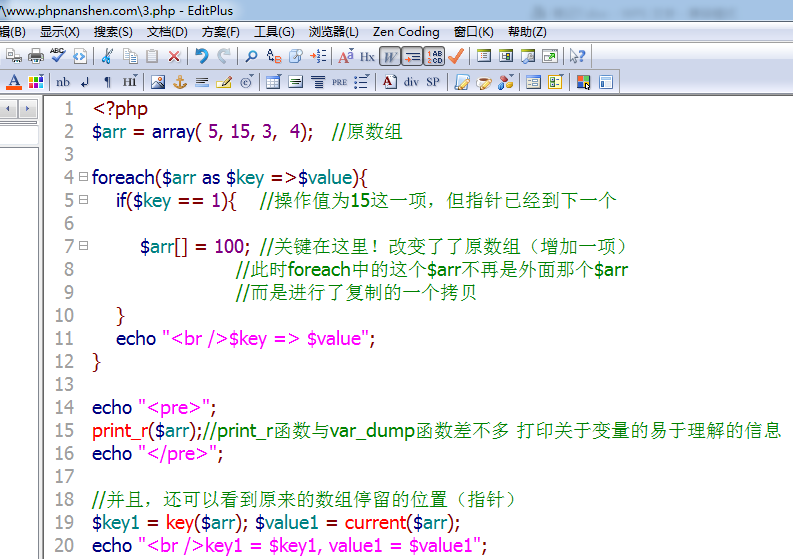Open the A-to-B replace tool

tap(274, 56)
